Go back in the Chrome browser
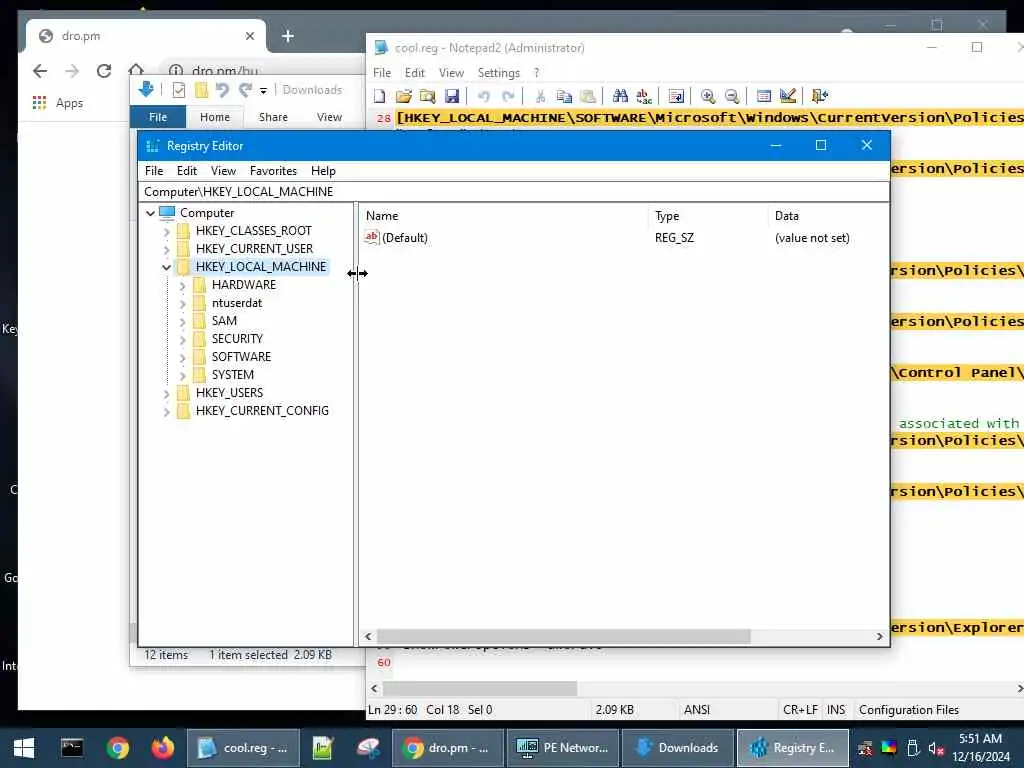The image size is (1024, 768). [x=40, y=71]
